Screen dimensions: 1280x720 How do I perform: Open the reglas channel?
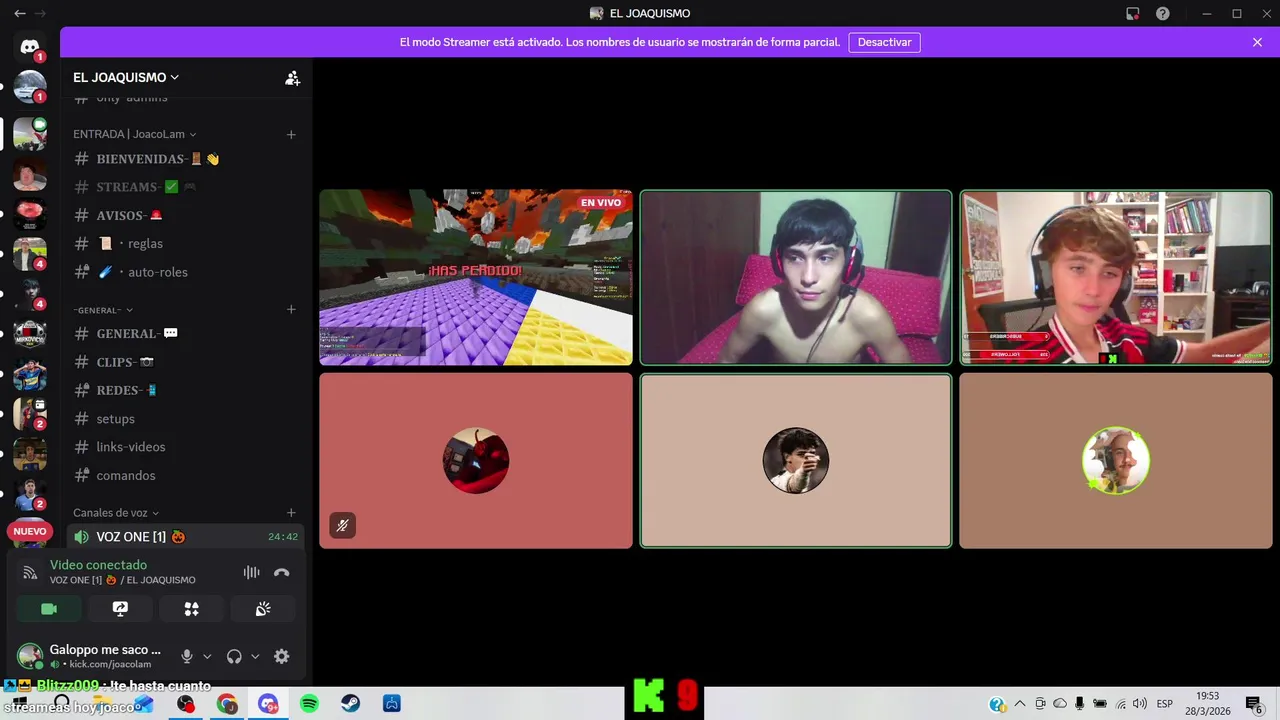(185, 244)
